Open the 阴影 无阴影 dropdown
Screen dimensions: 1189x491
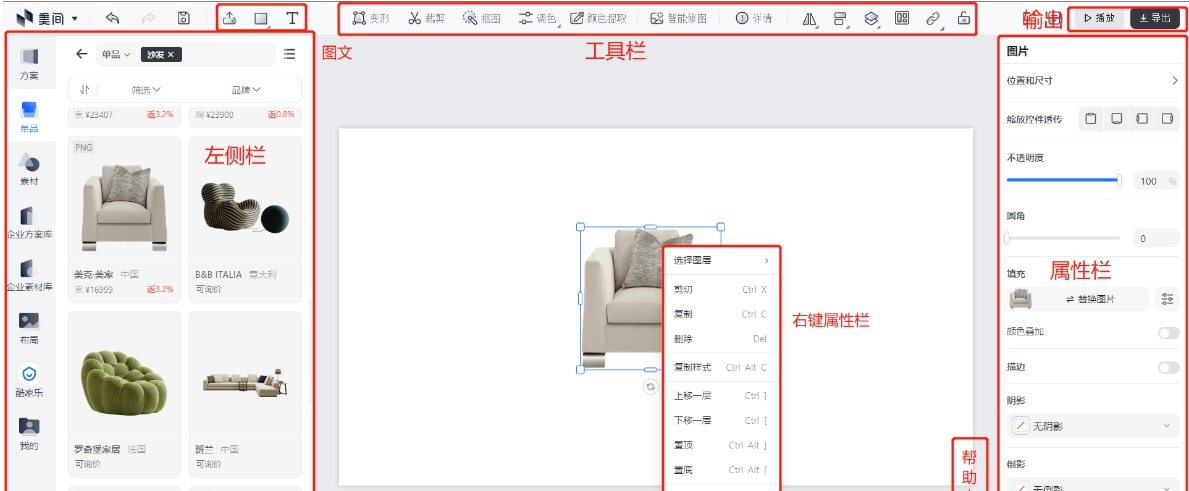tap(1093, 426)
